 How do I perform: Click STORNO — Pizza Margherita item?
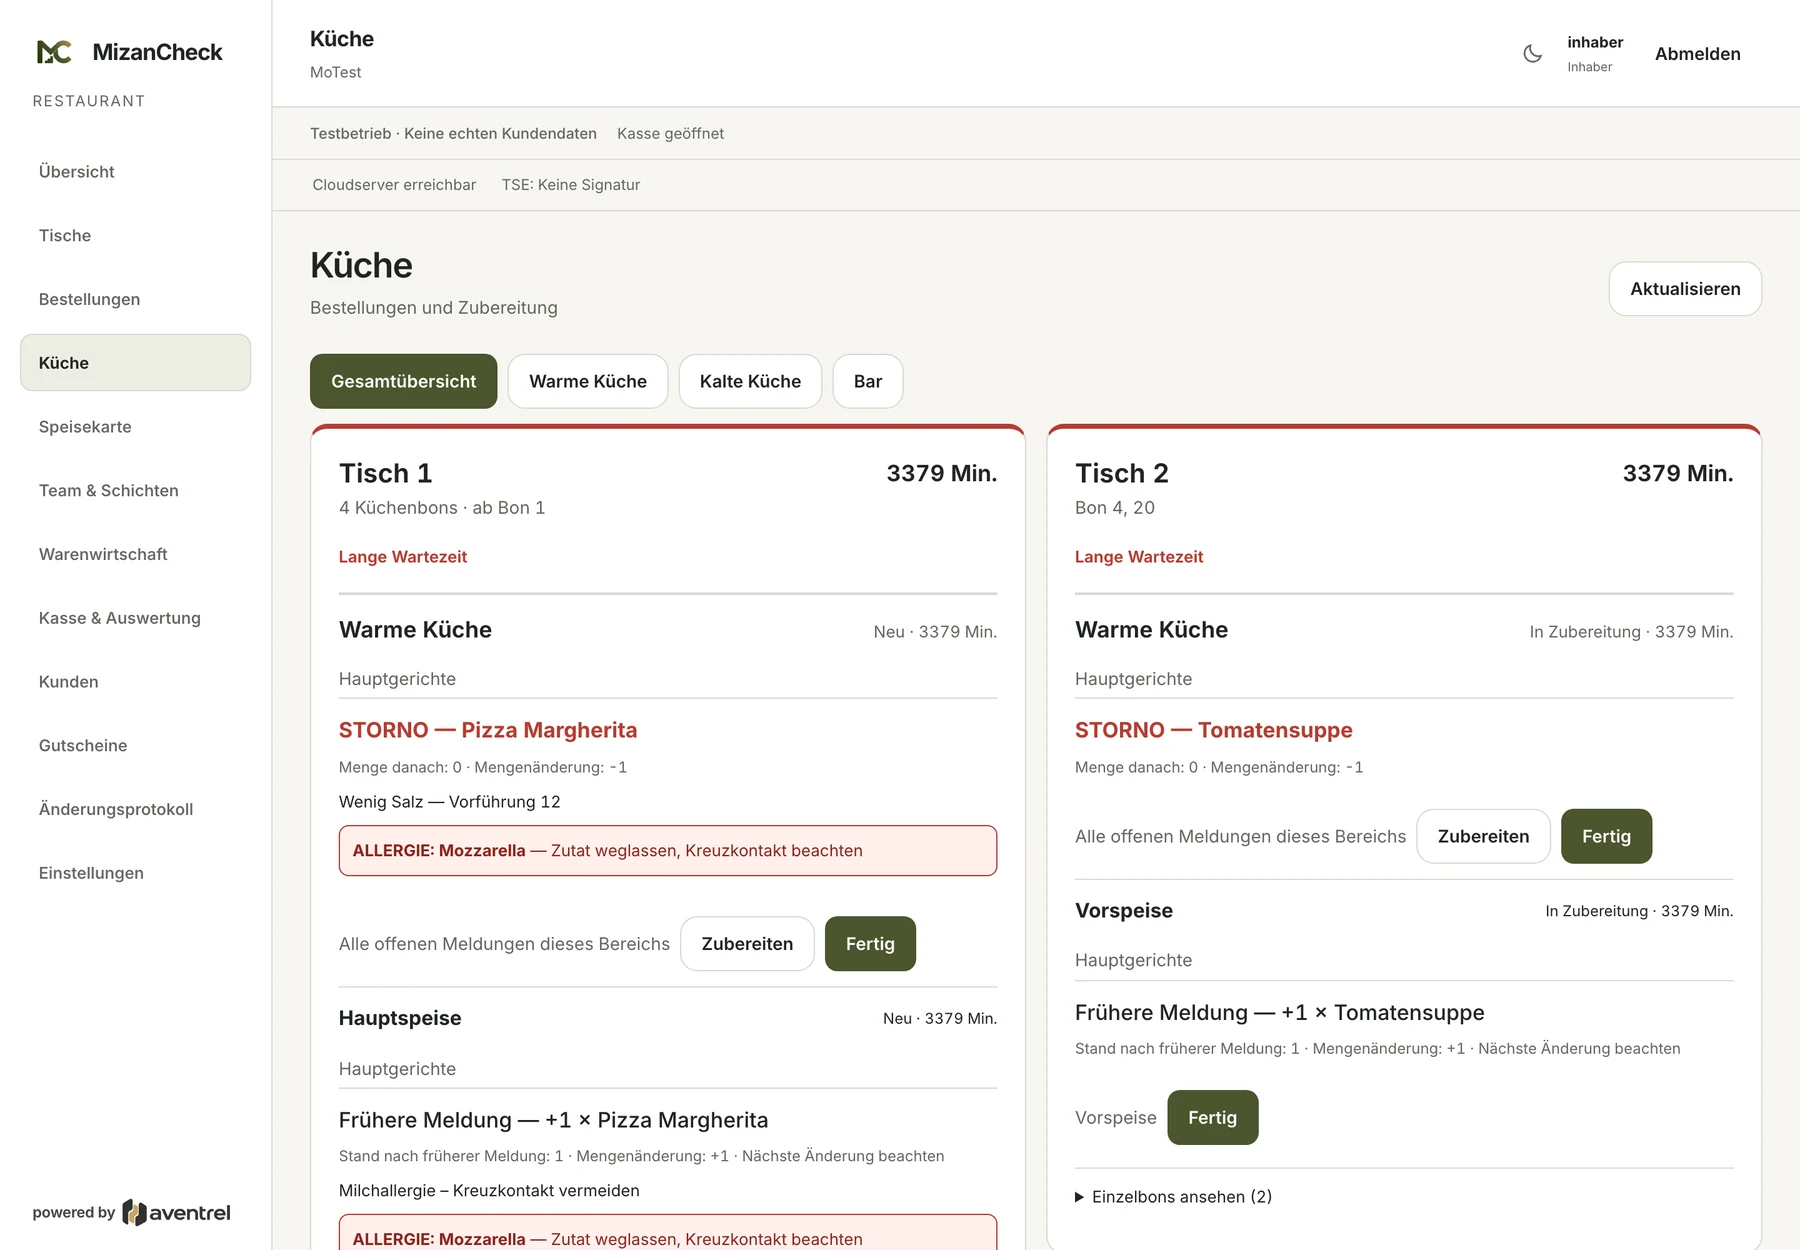point(488,730)
